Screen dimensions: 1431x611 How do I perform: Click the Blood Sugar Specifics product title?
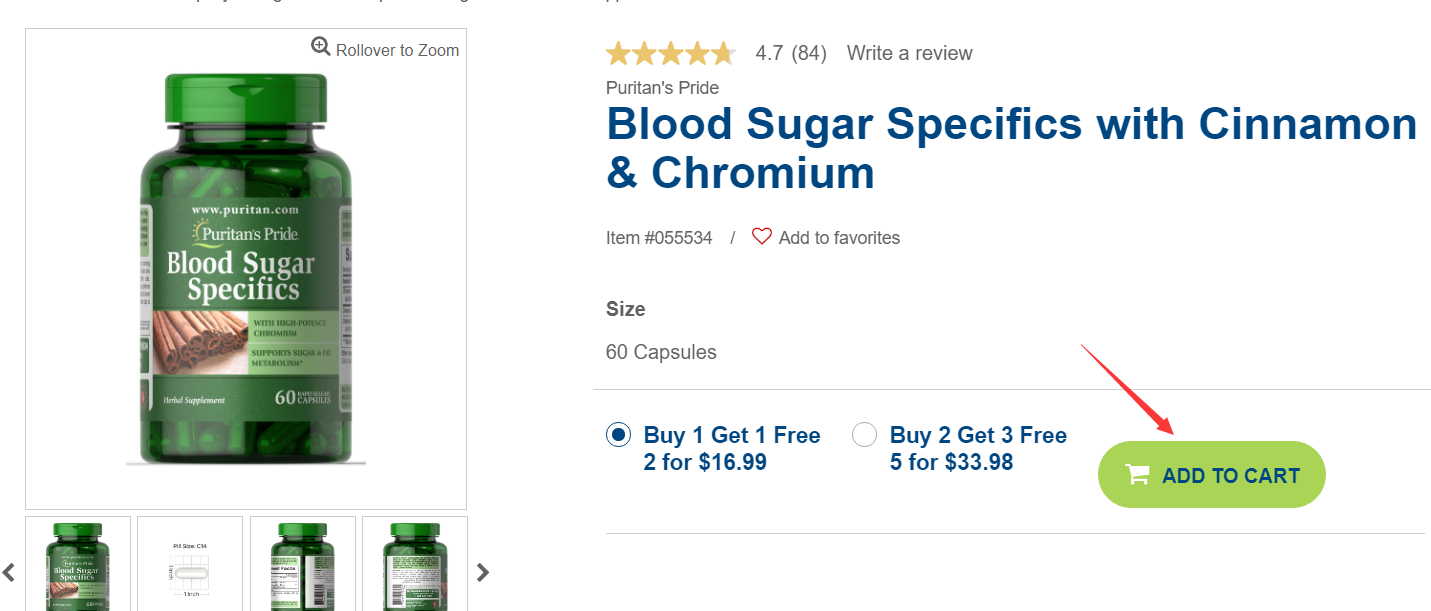tap(1011, 148)
